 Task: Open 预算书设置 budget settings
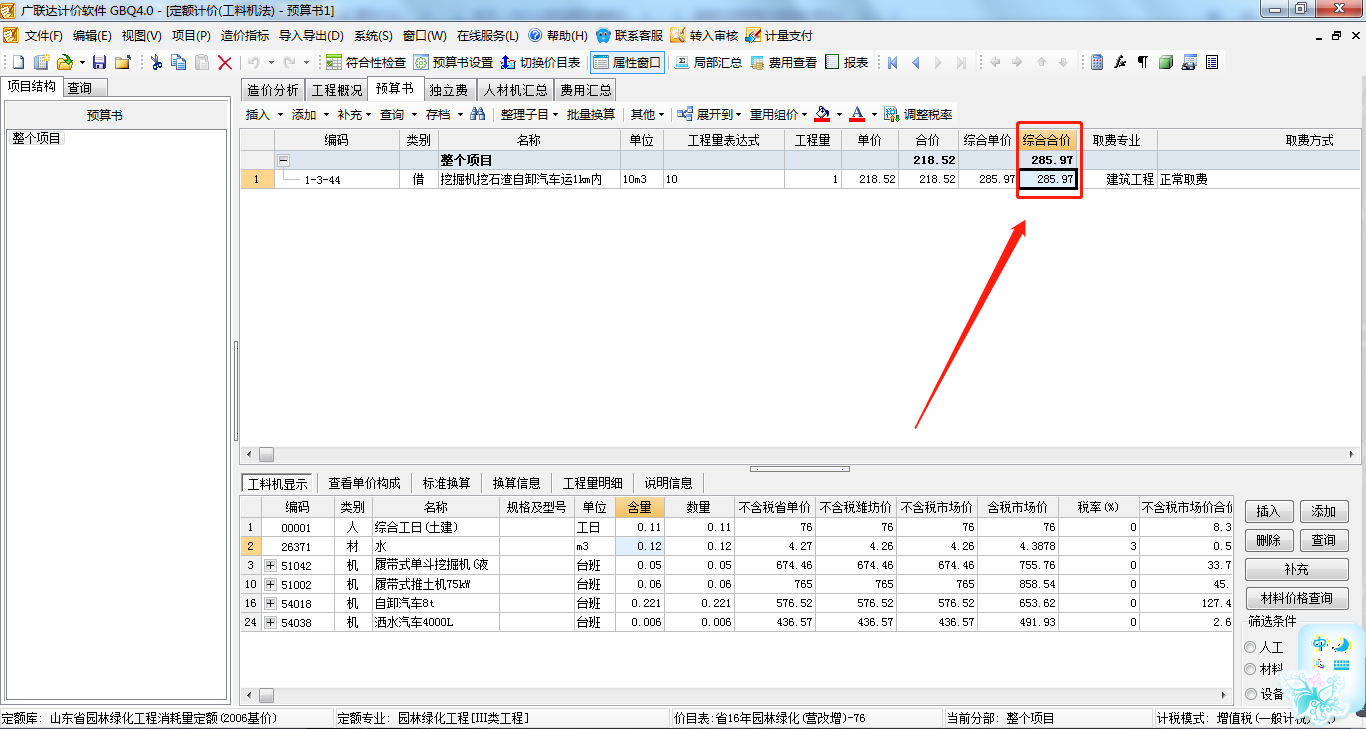pyautogui.click(x=453, y=62)
